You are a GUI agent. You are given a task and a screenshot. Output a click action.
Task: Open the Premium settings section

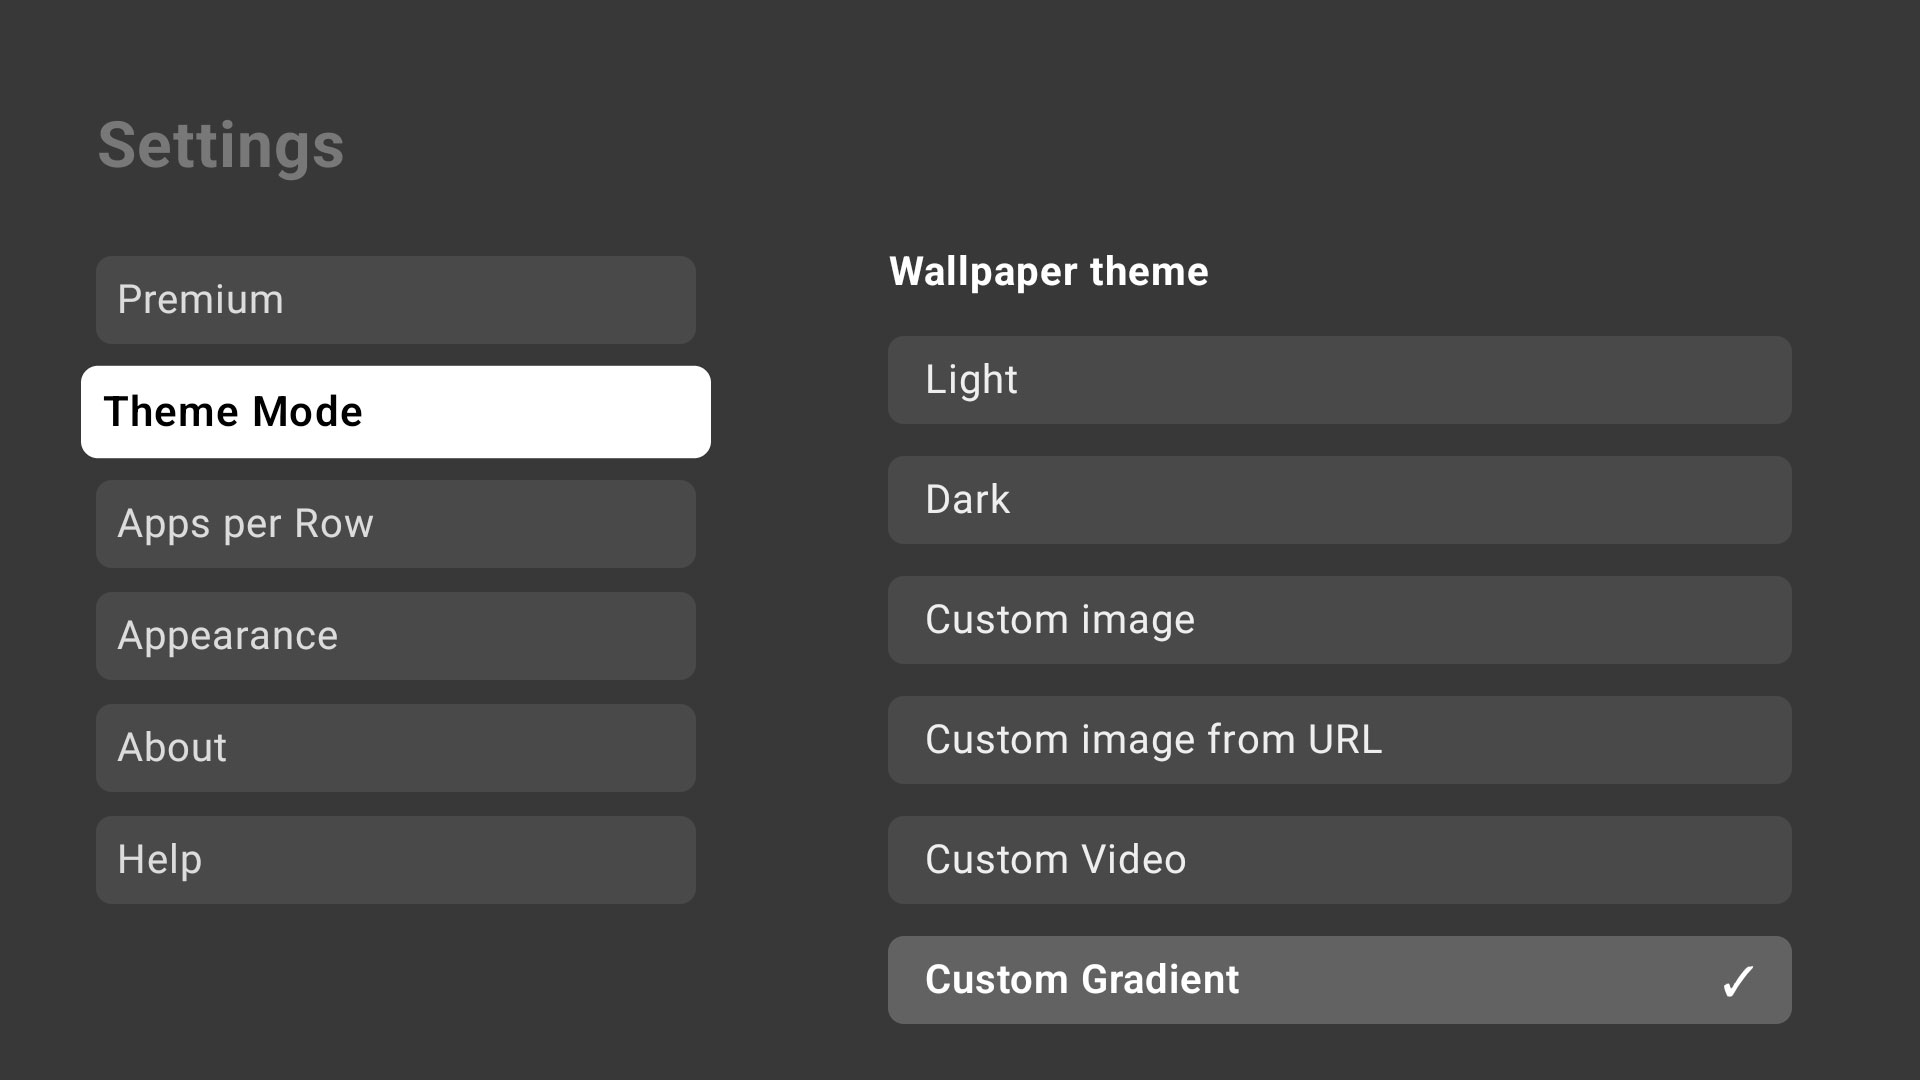396,300
